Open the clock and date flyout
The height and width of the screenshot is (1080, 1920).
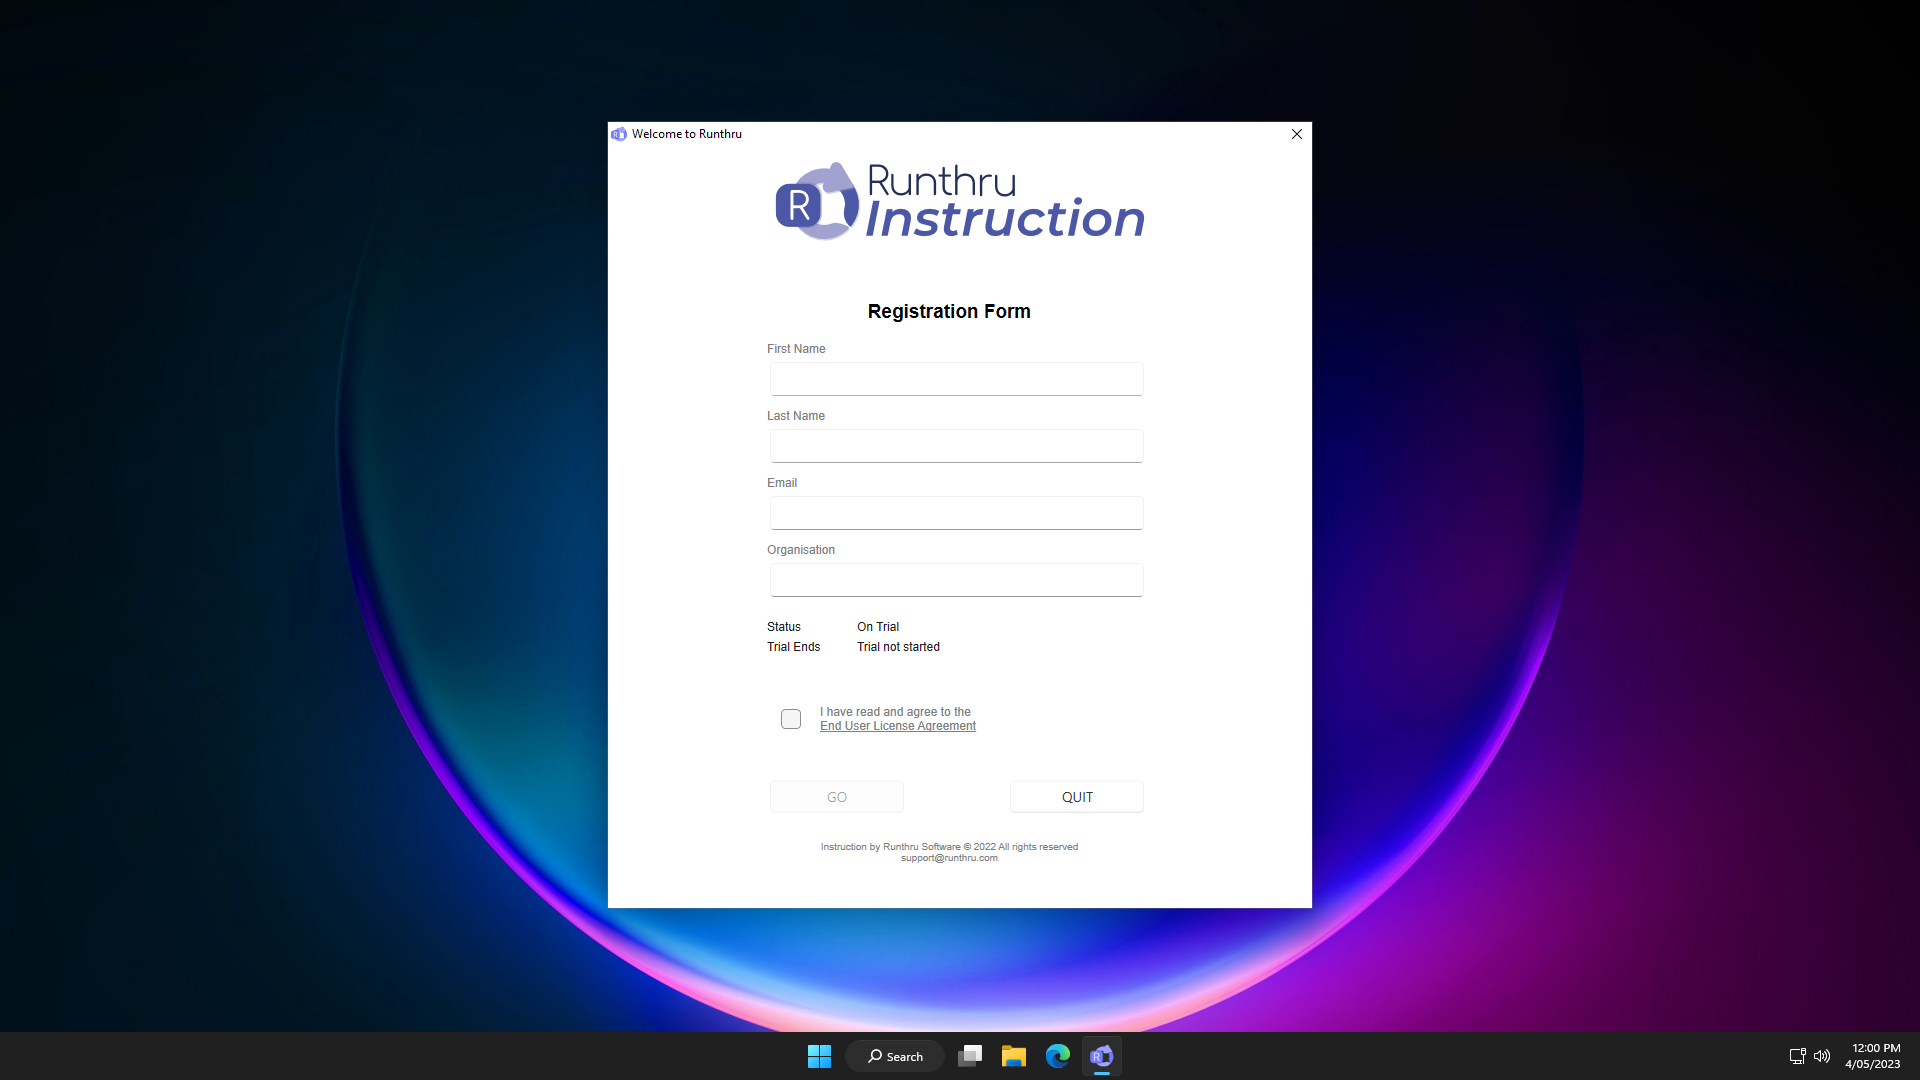(x=1873, y=1056)
